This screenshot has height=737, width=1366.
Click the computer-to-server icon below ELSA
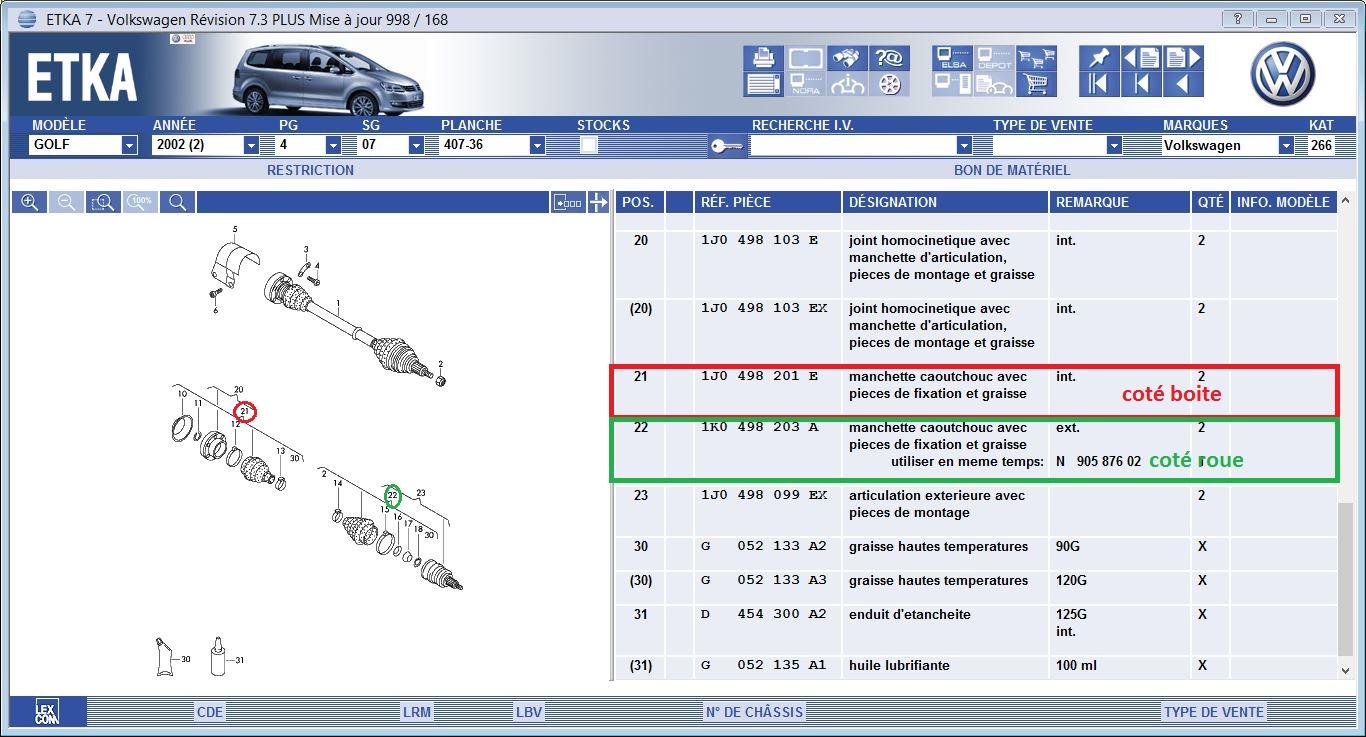952,84
